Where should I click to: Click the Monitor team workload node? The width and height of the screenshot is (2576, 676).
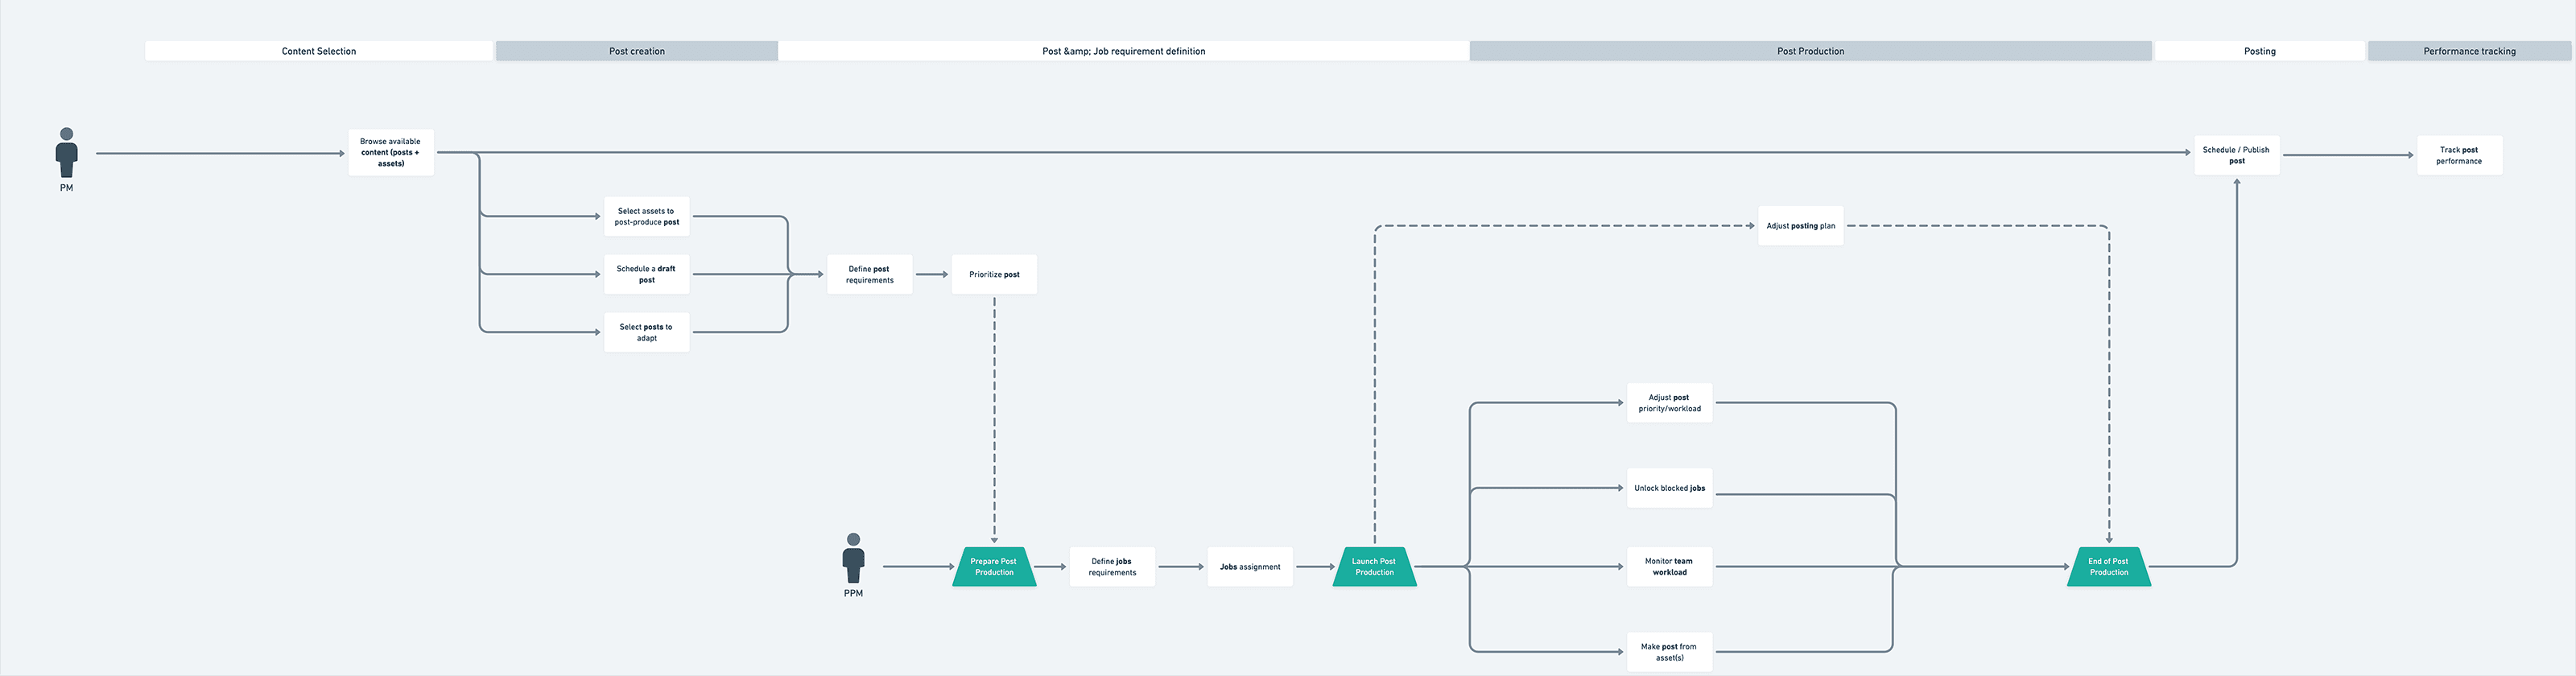click(x=1670, y=567)
